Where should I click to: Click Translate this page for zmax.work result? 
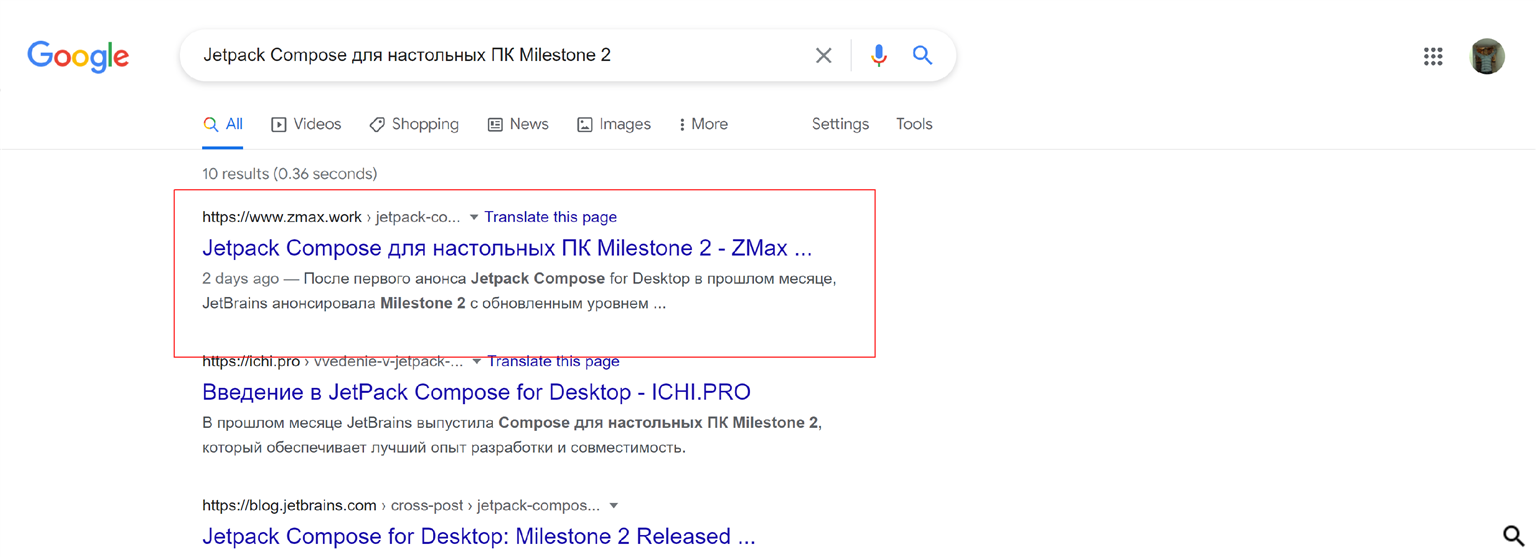tap(550, 217)
